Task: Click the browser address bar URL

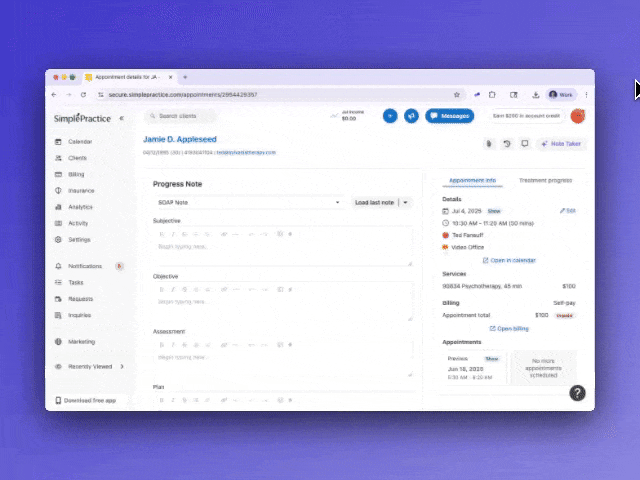Action: click(x=183, y=95)
